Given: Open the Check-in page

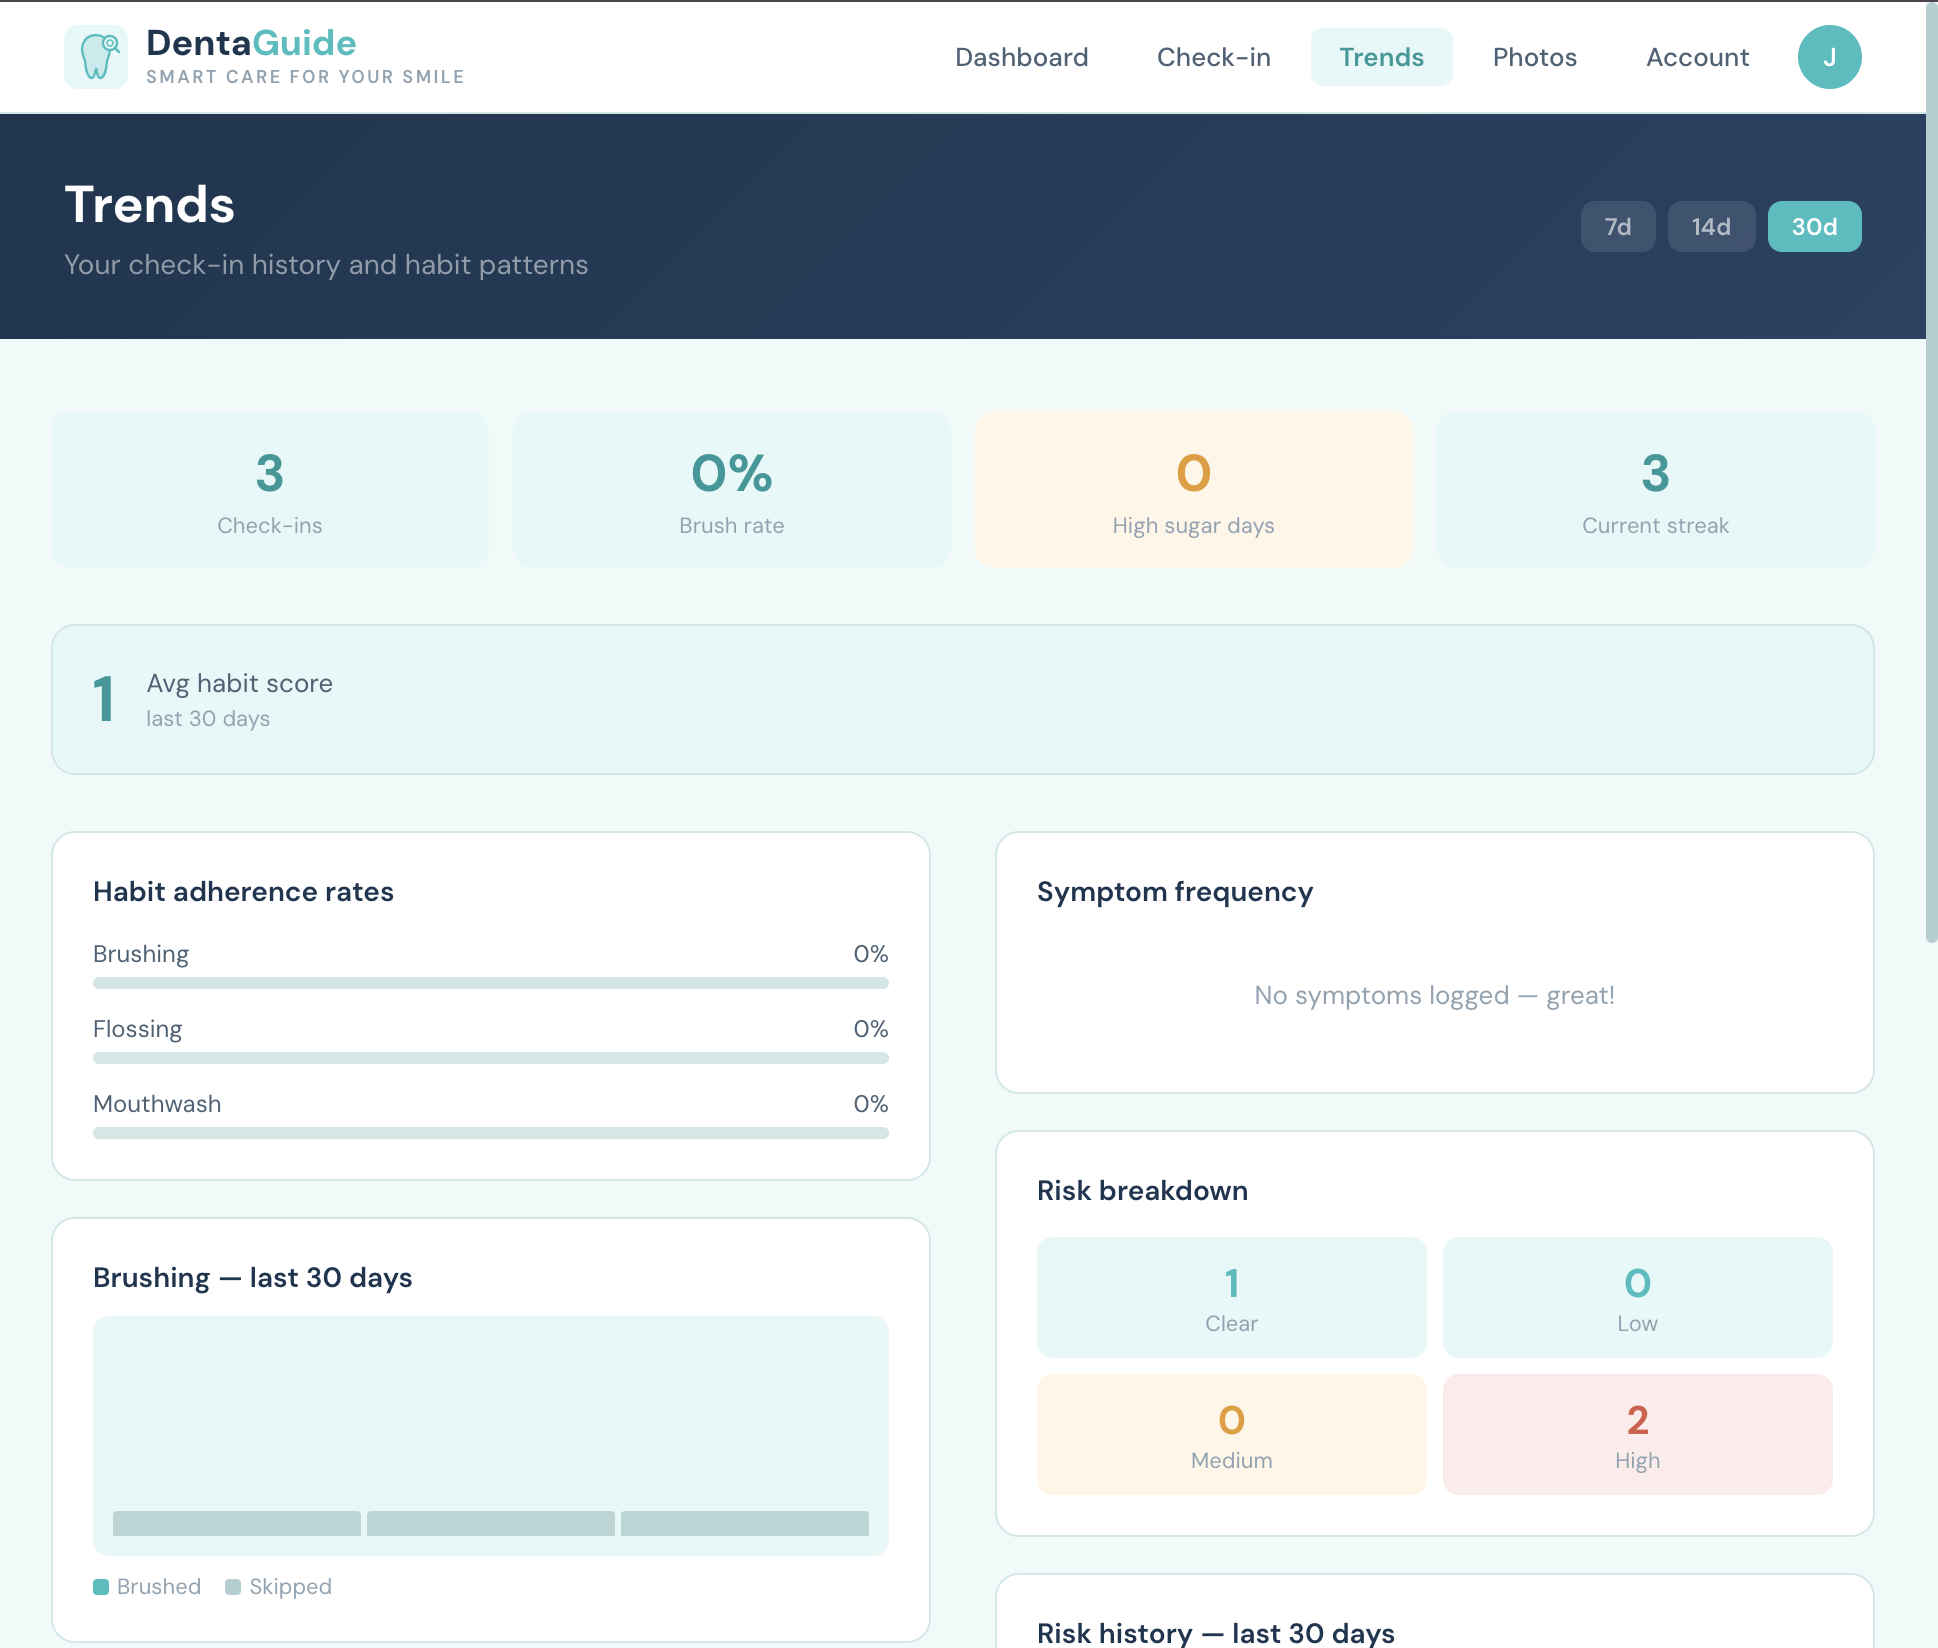Looking at the screenshot, I should click(x=1213, y=57).
